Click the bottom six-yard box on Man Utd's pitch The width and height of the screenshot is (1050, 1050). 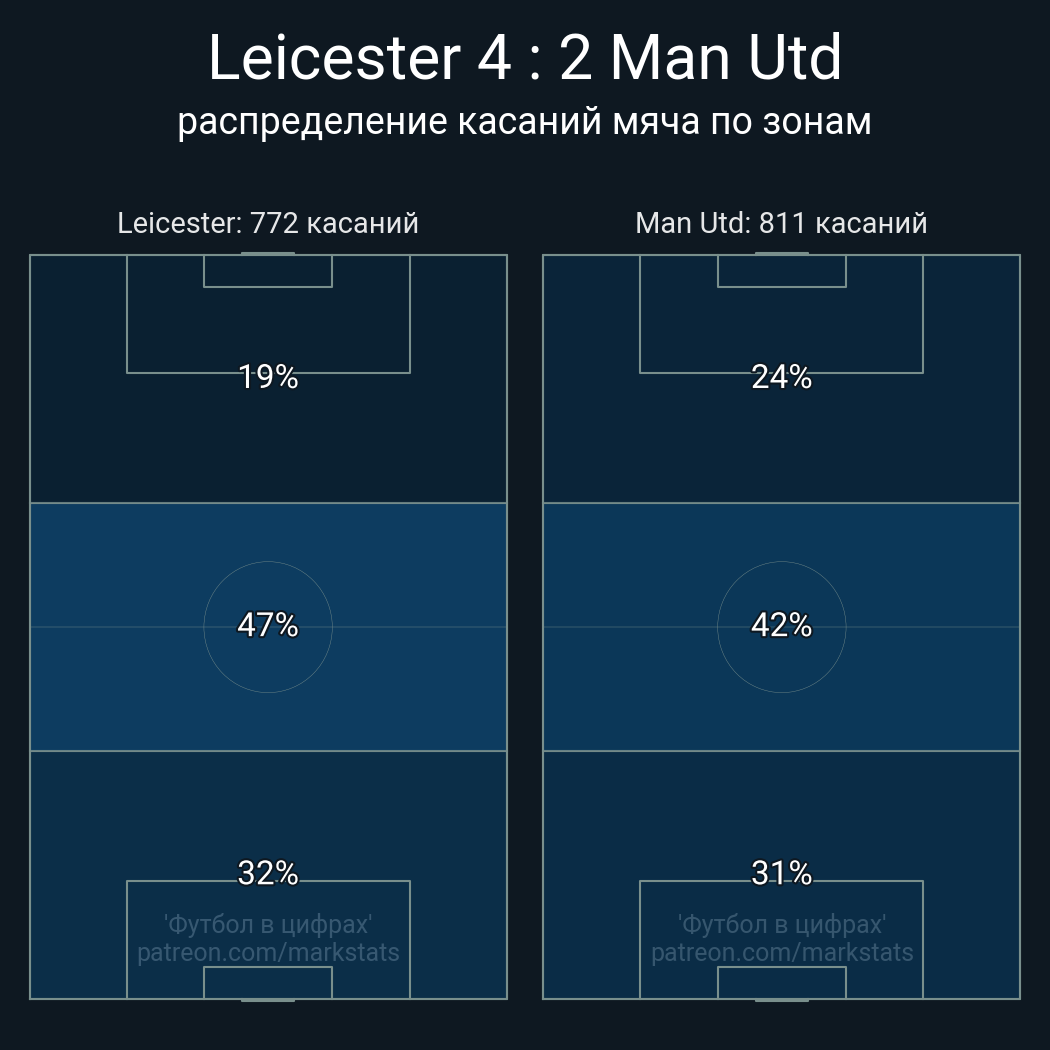point(782,983)
